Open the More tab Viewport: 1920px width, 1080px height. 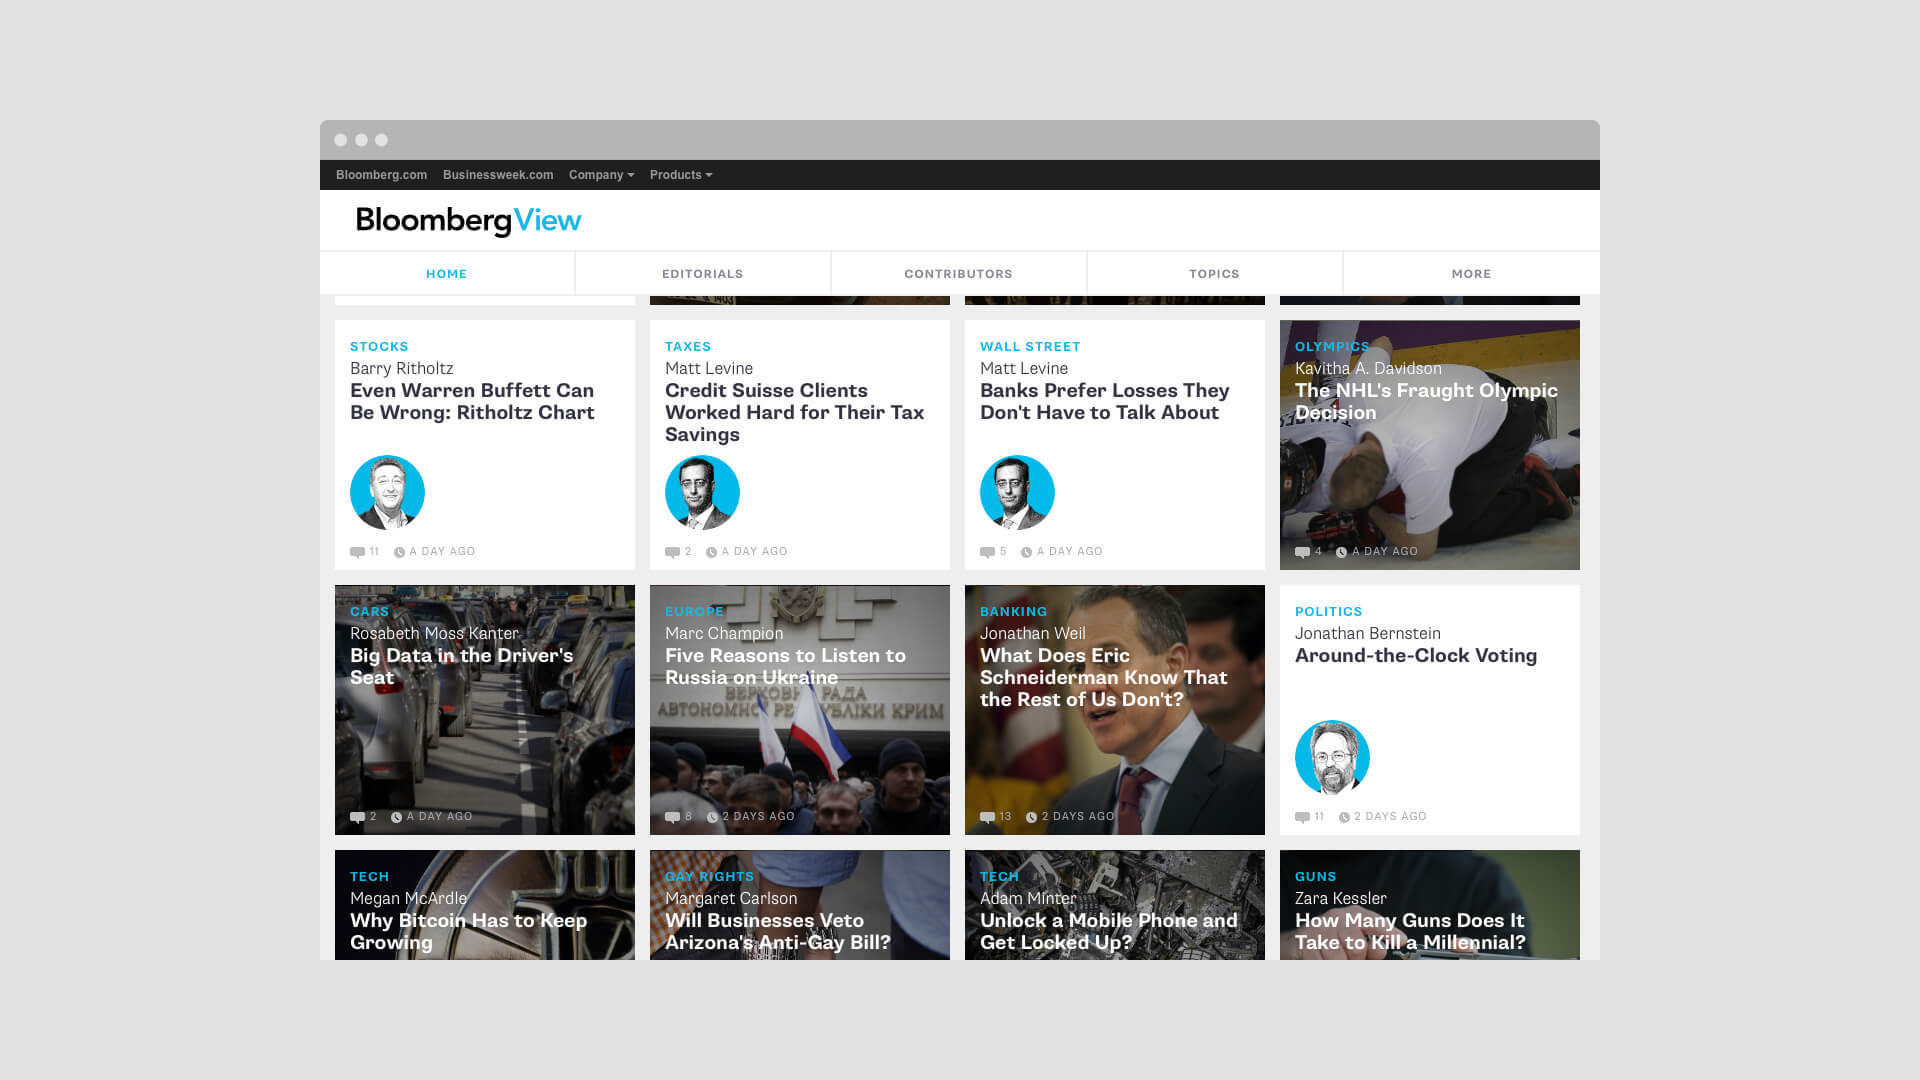point(1471,274)
